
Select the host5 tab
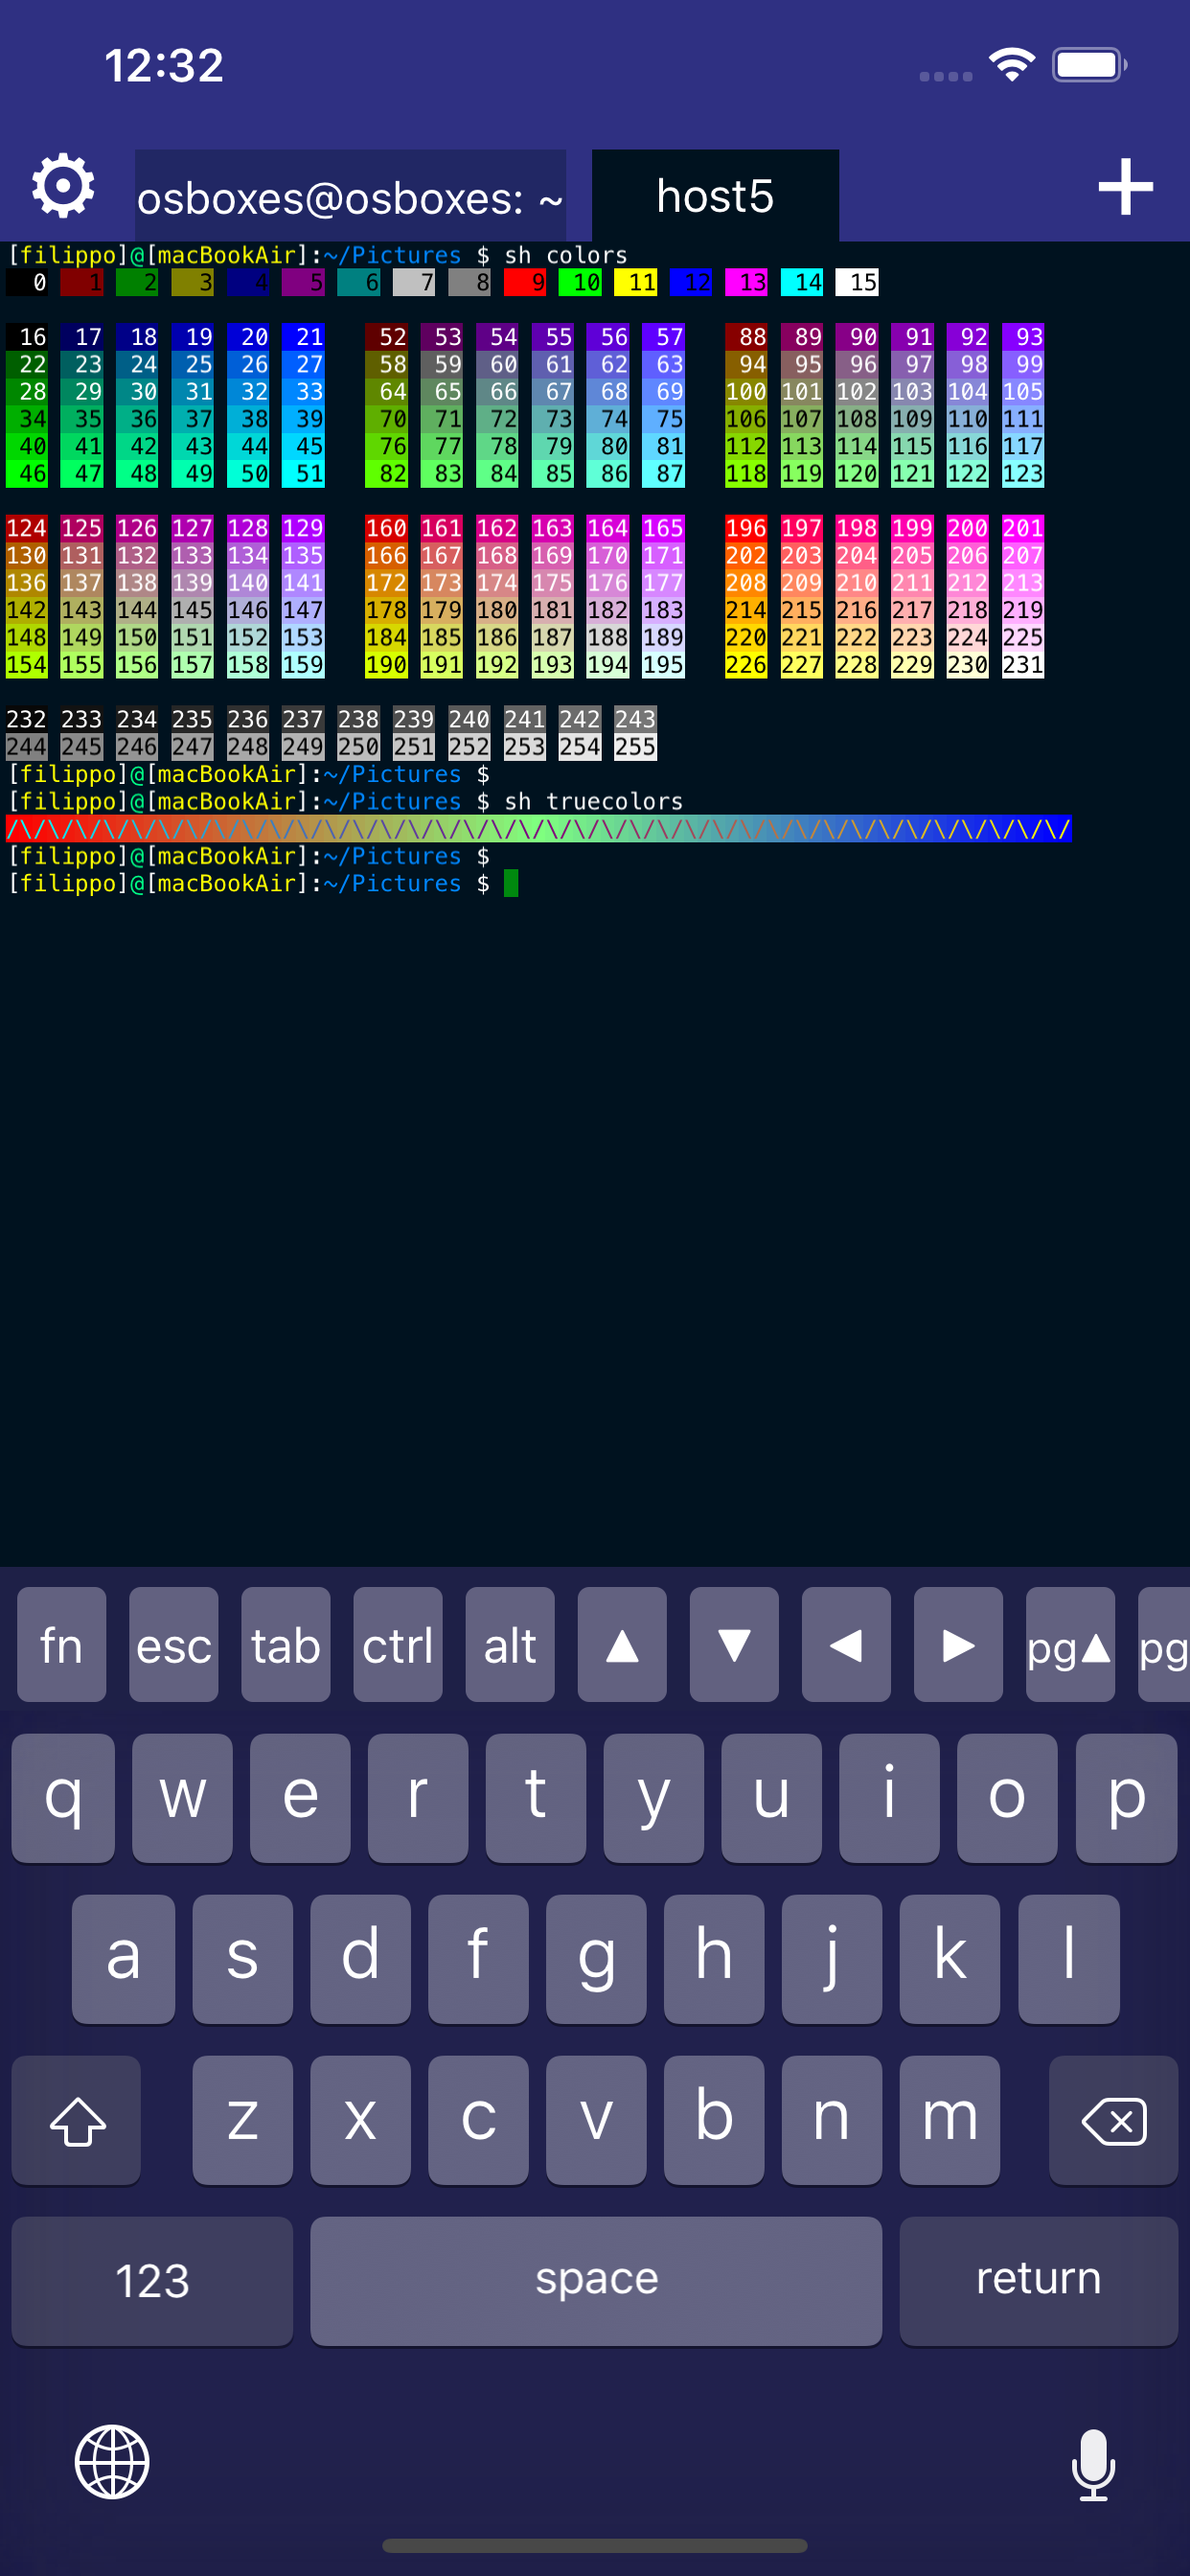[x=715, y=196]
